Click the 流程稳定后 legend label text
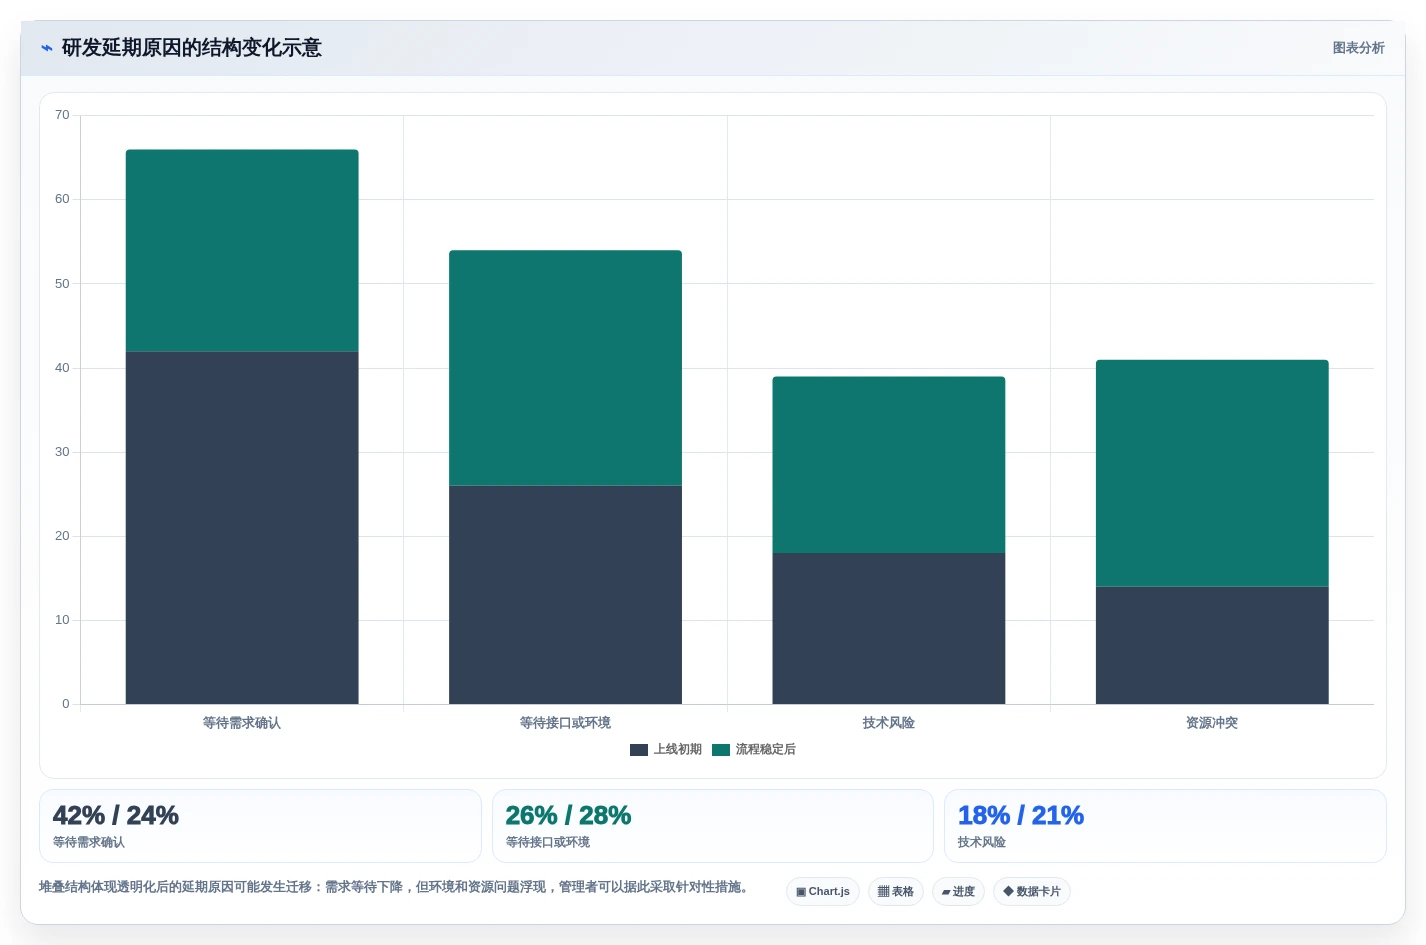This screenshot has height=945, width=1426. (x=766, y=750)
